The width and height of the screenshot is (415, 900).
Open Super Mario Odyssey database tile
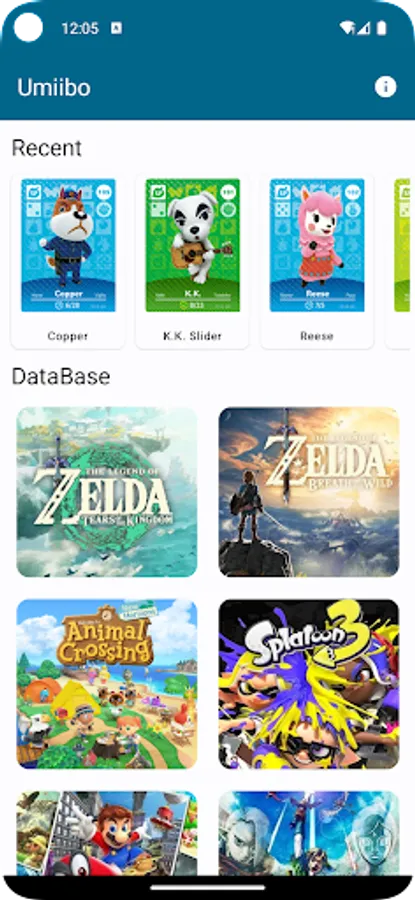tap(107, 833)
